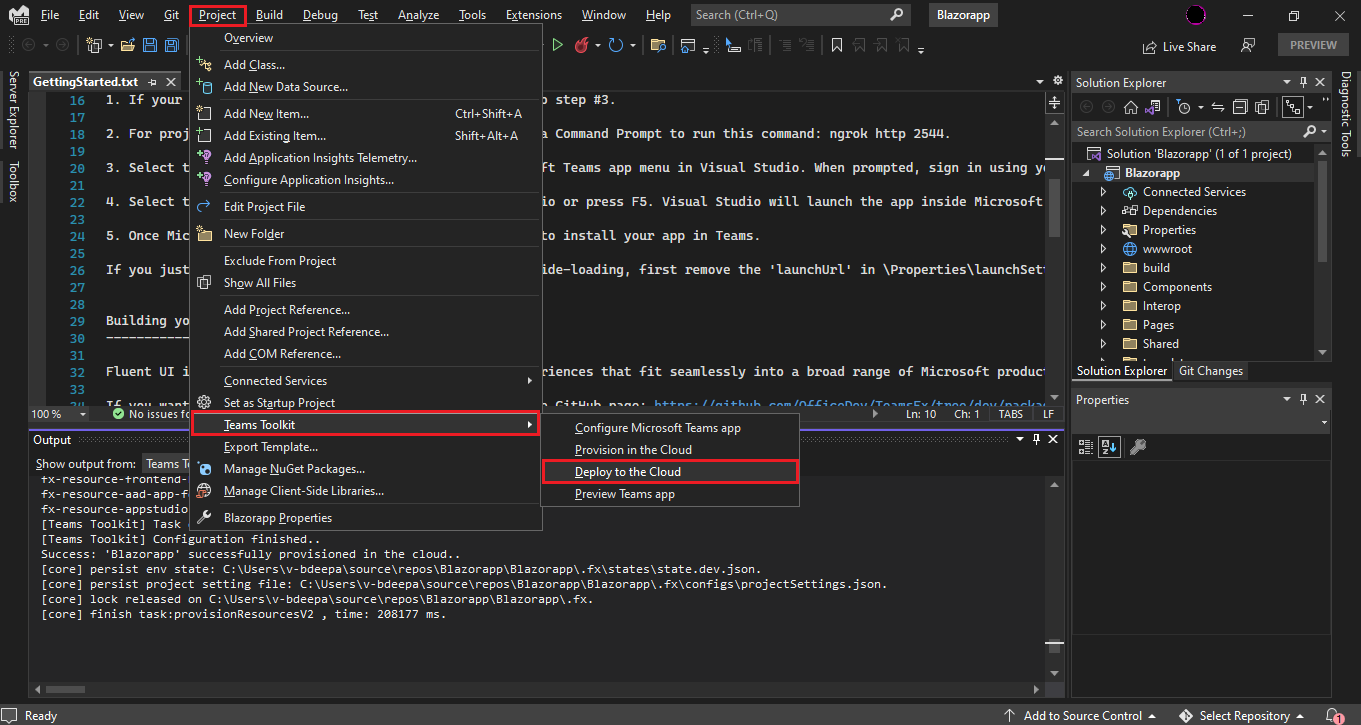Select Provision in the Cloud
Screen dimensions: 1361x725
point(670,450)
